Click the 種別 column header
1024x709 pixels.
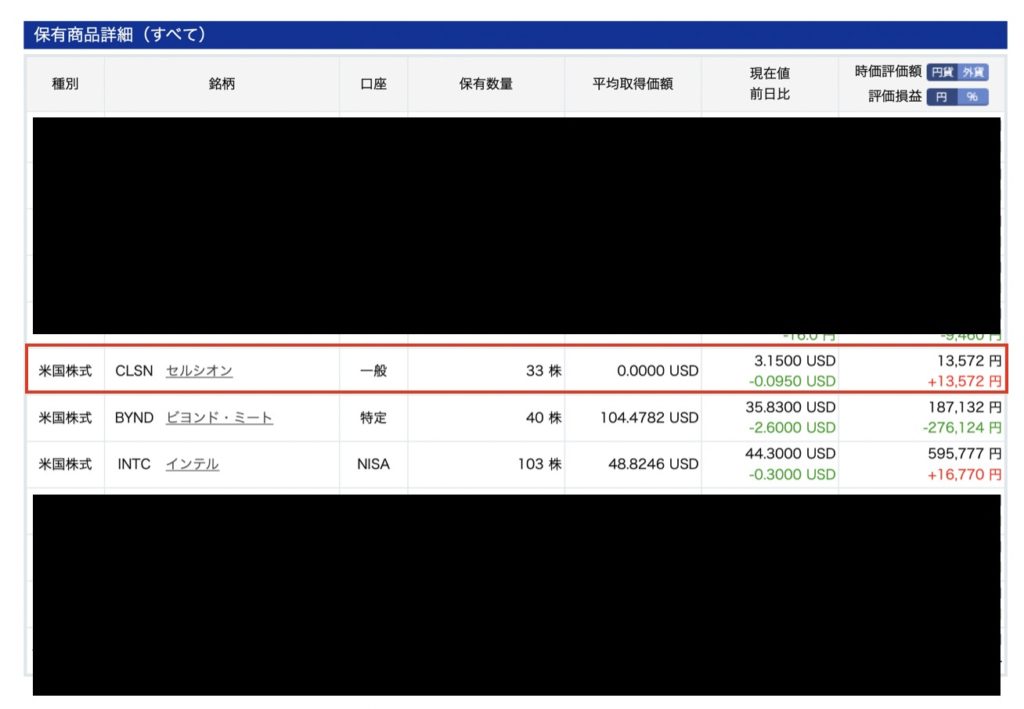click(x=65, y=84)
